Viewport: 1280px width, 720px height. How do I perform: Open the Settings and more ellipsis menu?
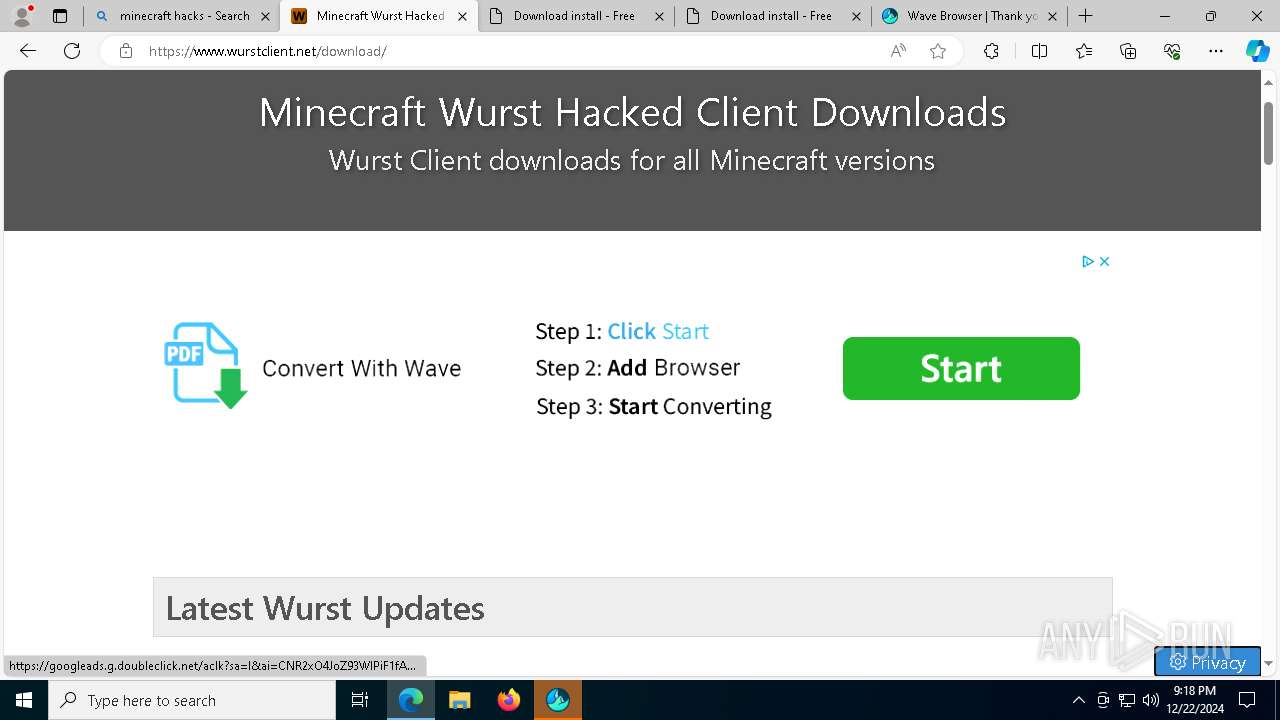click(x=1216, y=51)
